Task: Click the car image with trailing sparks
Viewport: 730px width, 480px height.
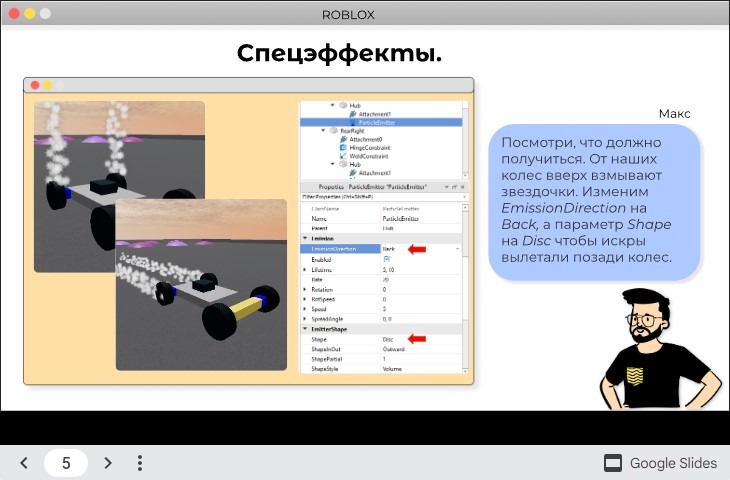Action: click(x=201, y=285)
